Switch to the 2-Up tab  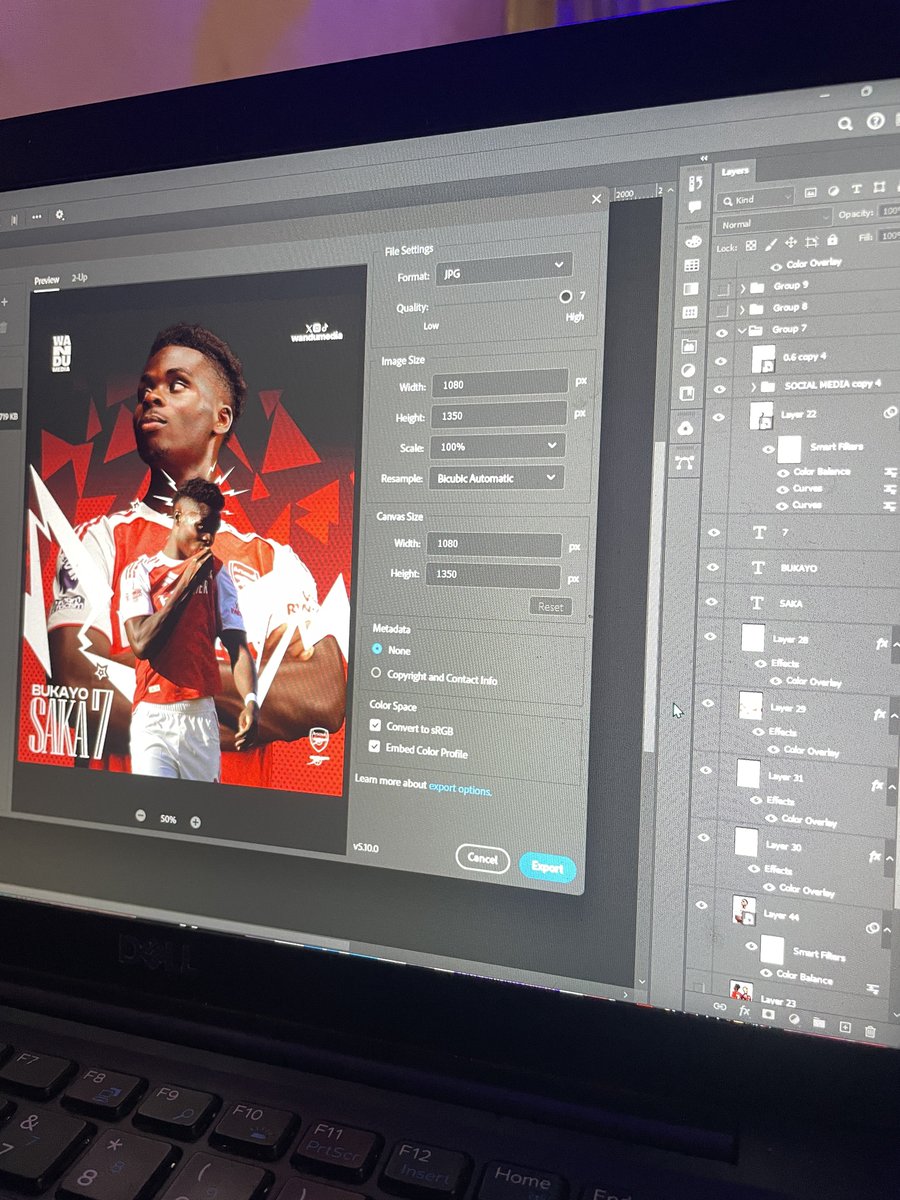click(79, 277)
